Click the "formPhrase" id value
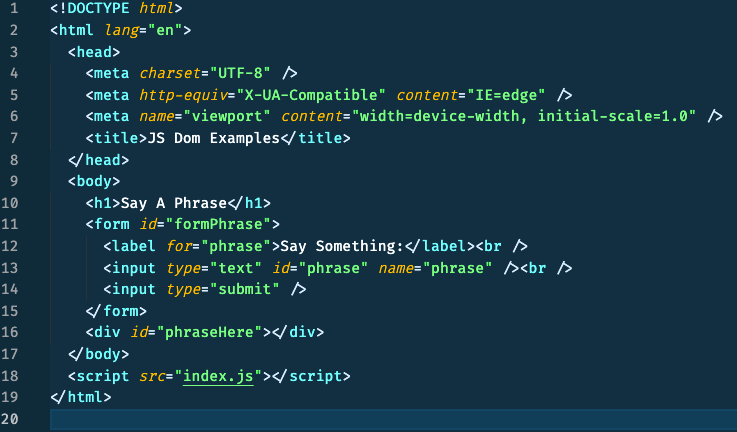 218,224
